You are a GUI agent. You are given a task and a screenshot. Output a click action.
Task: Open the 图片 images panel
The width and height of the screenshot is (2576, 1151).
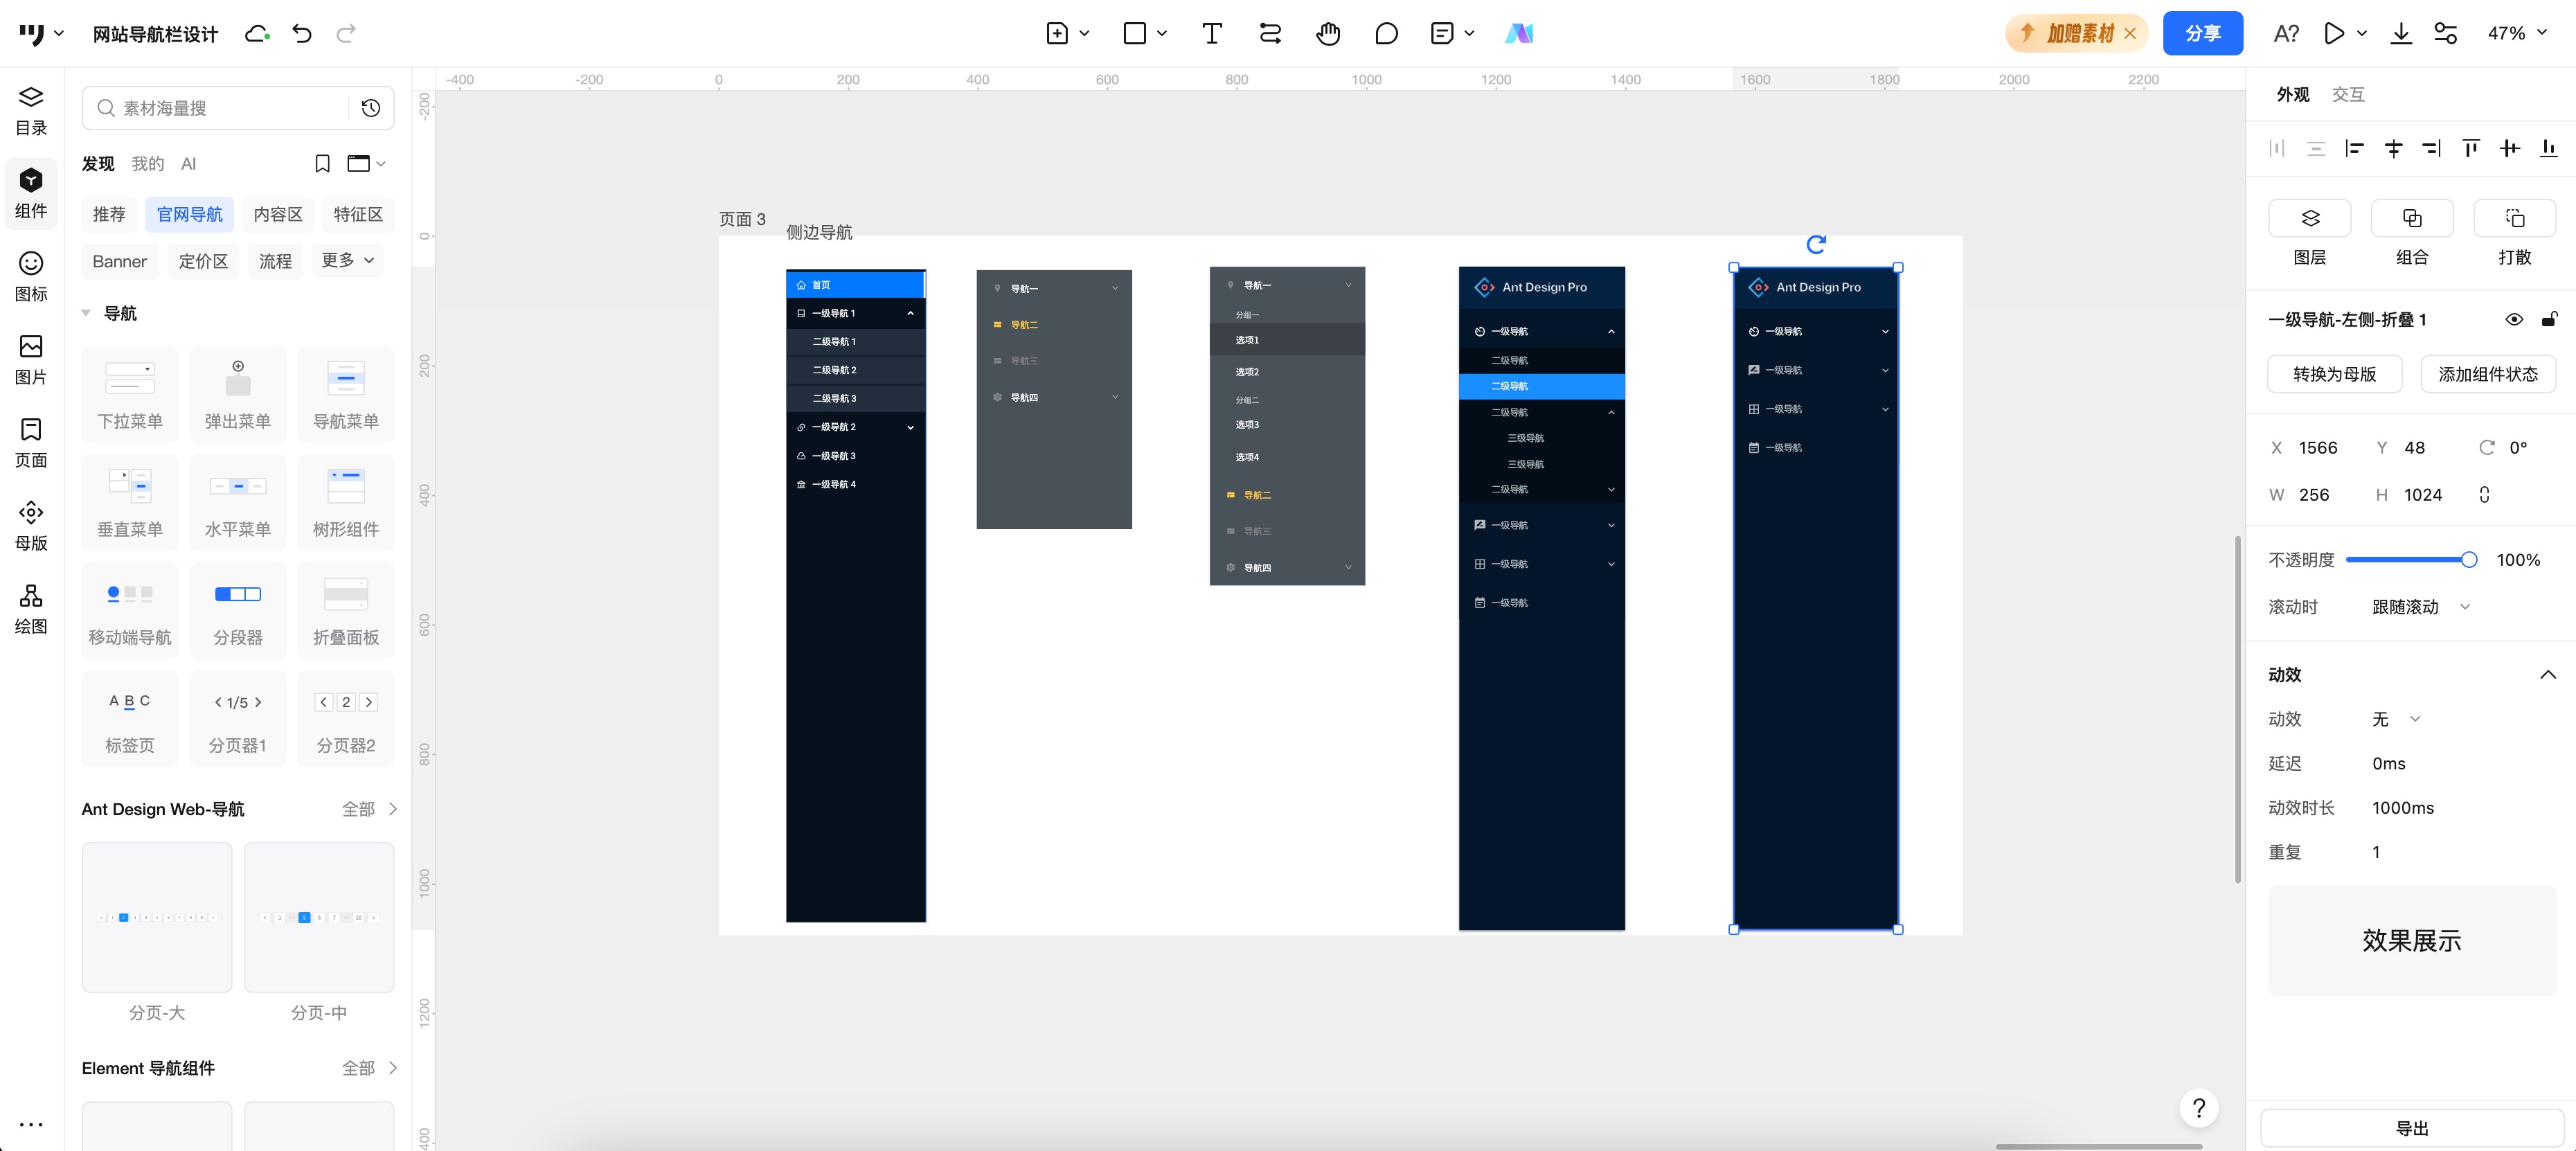click(x=31, y=359)
